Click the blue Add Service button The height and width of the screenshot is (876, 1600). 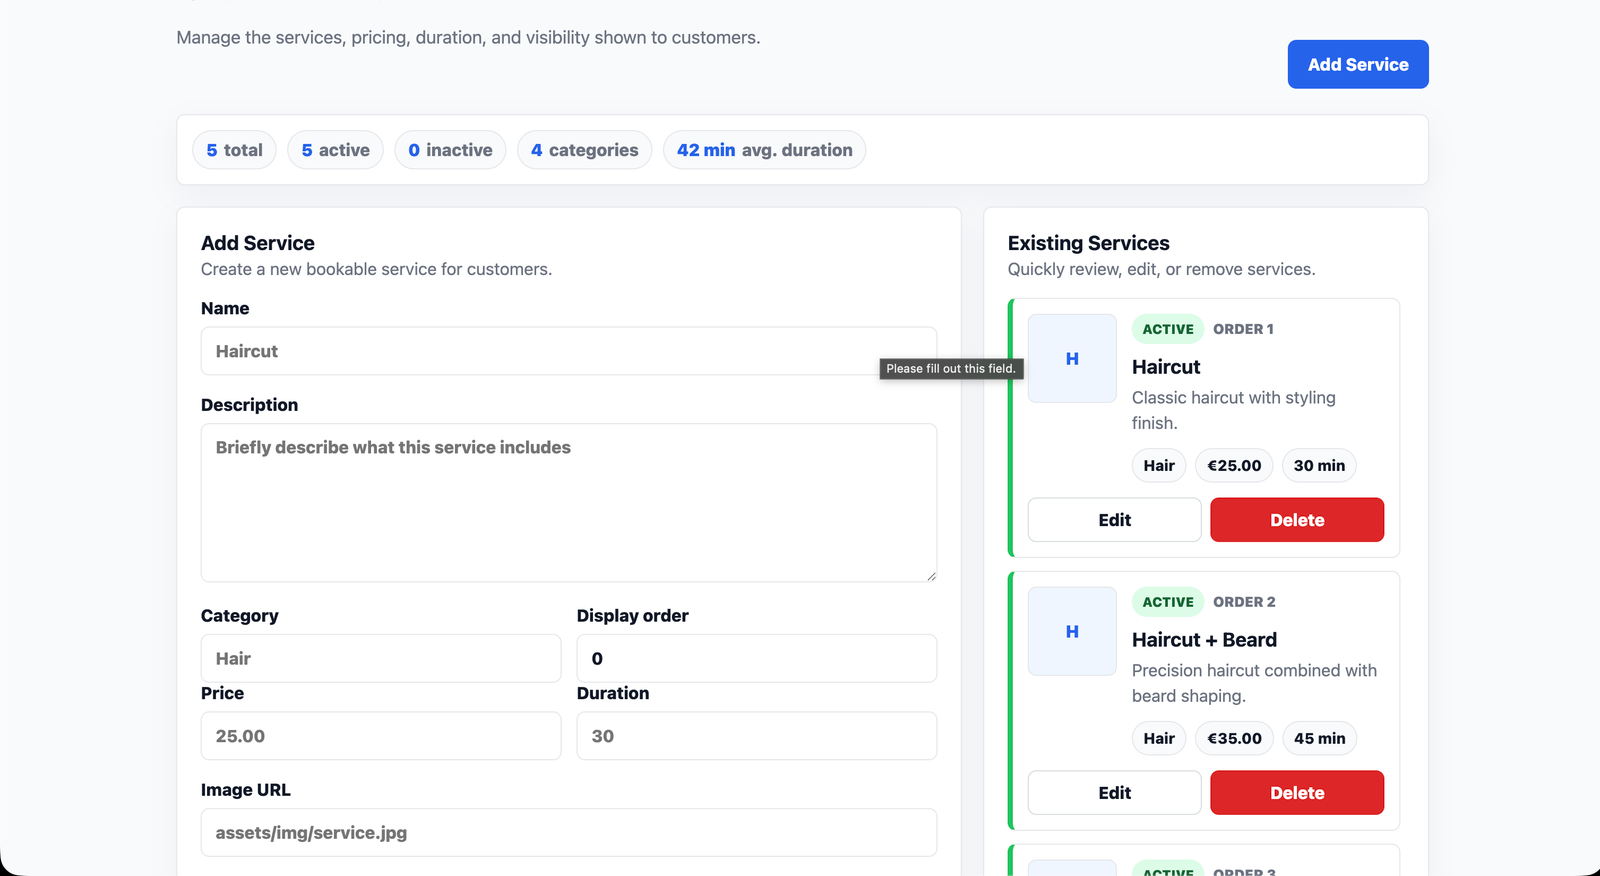1357,64
